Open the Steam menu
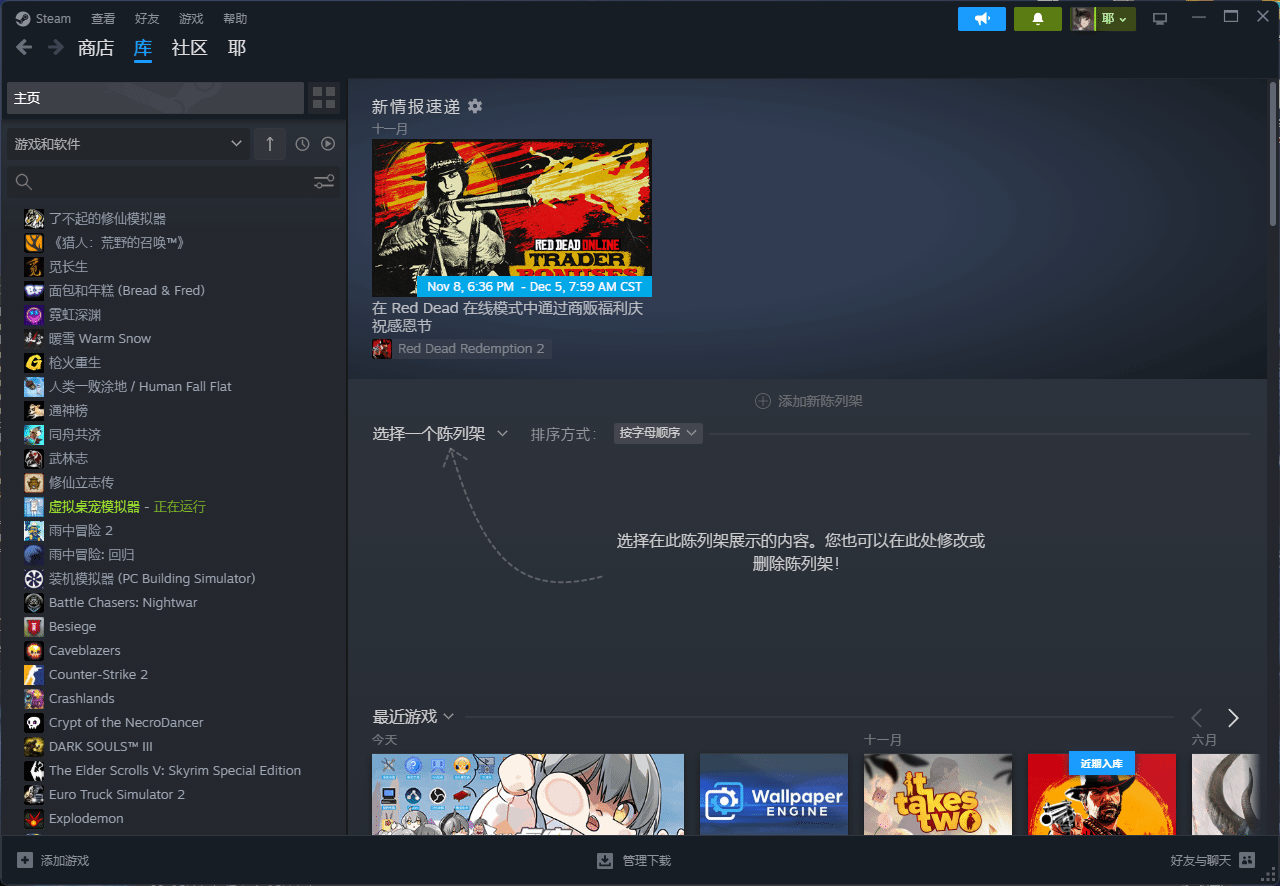Screen dimensions: 1280x886 53,19
